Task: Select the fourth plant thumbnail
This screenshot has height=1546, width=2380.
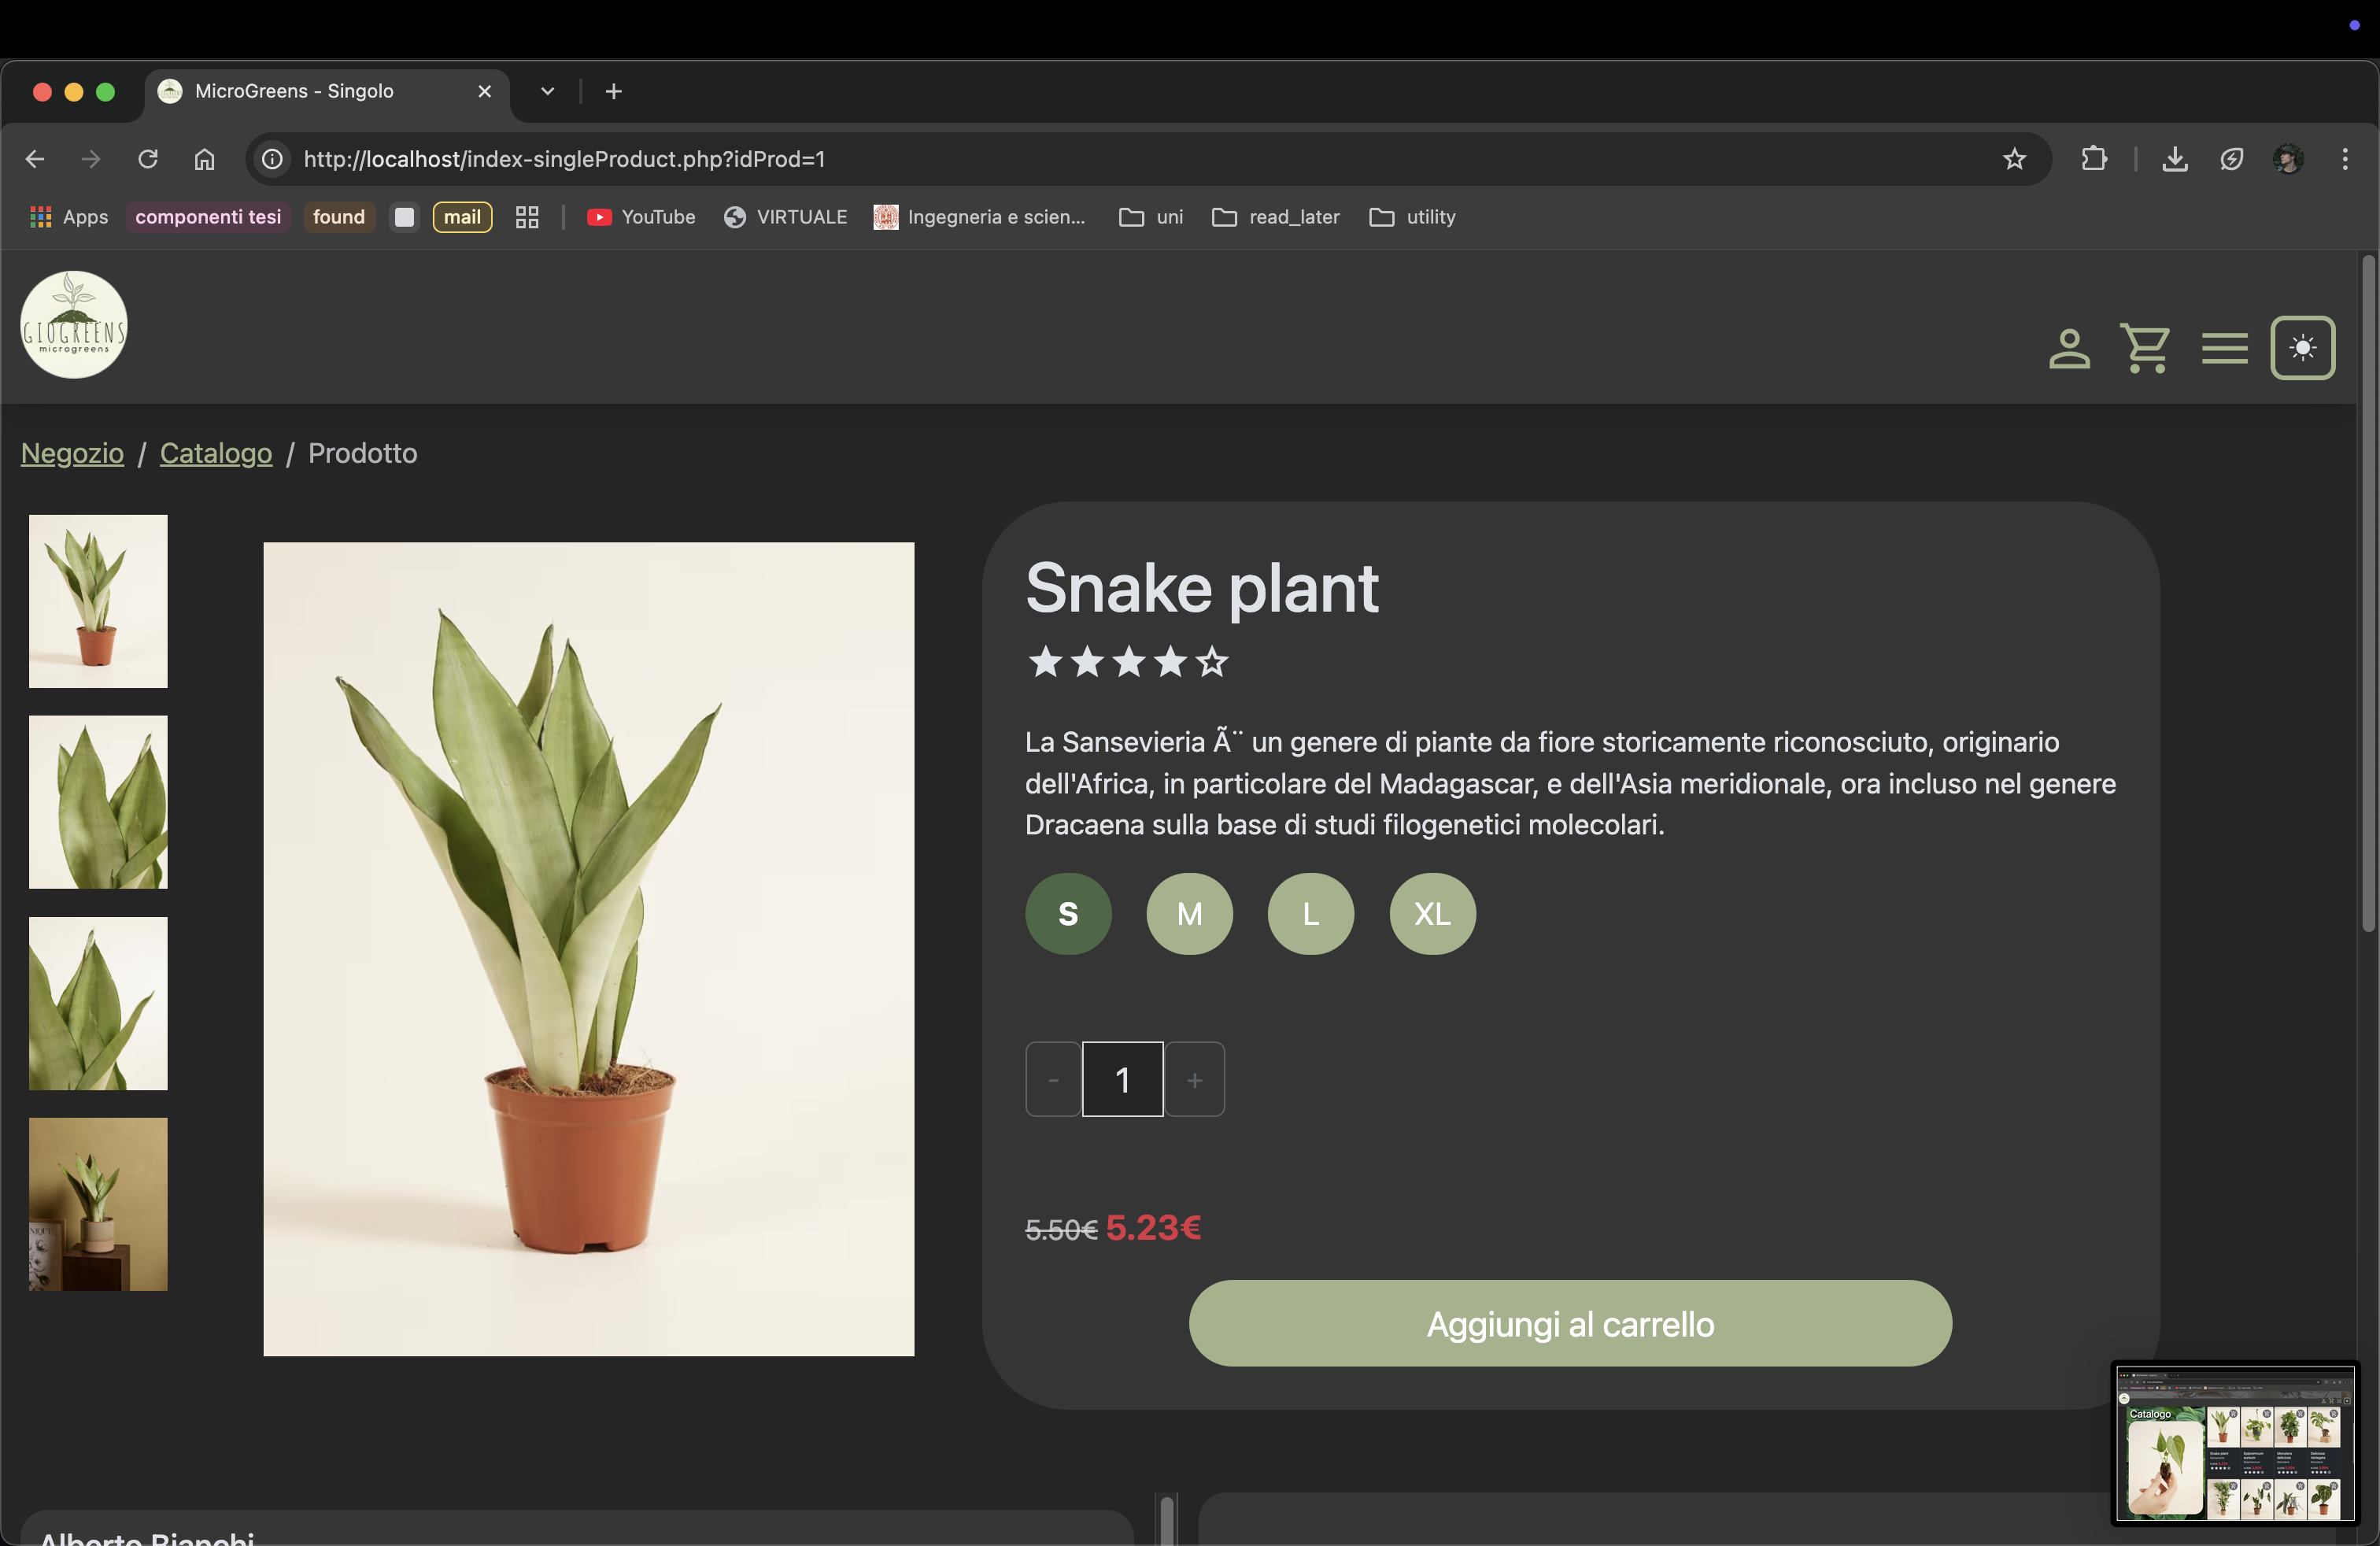Action: point(98,1204)
